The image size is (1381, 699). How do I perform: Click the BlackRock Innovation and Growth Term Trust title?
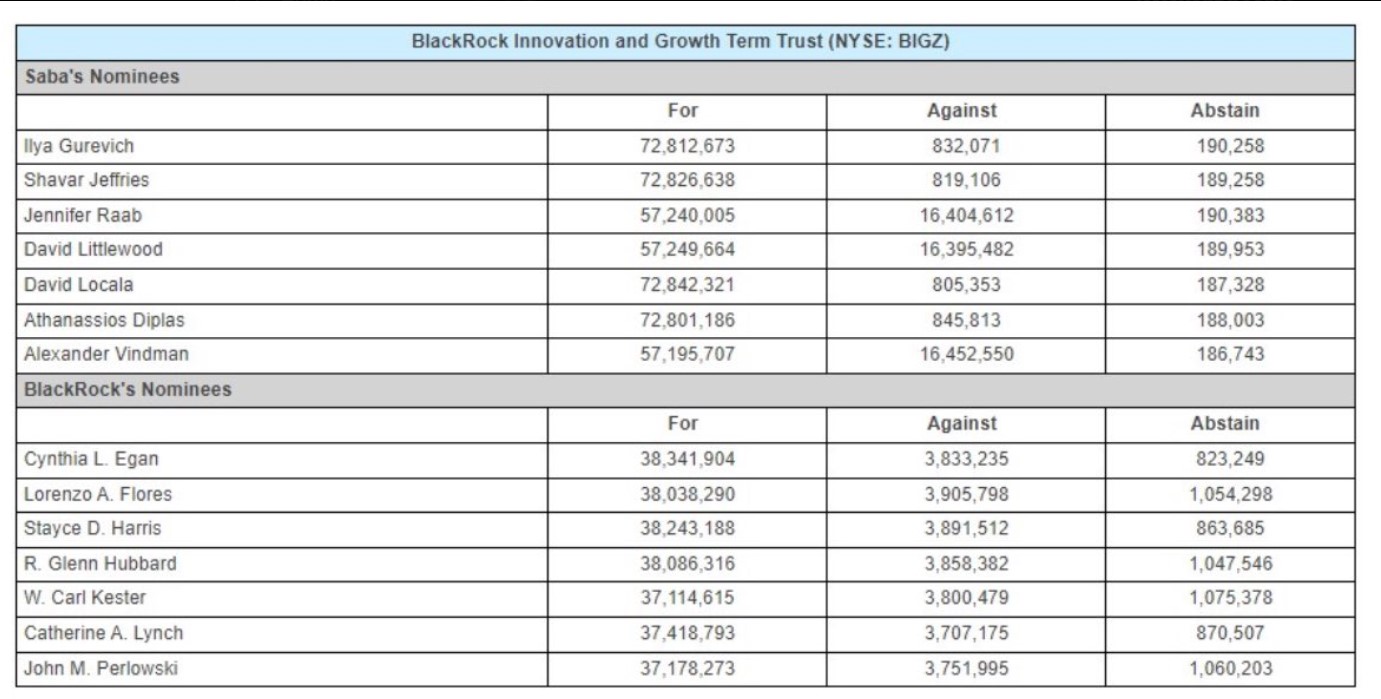click(680, 43)
